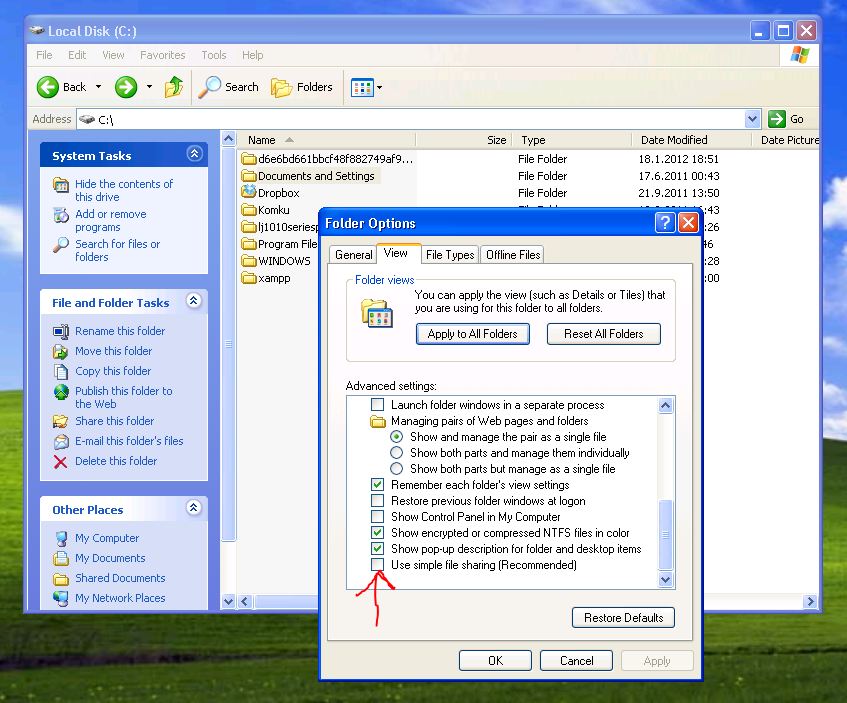Viewport: 847px width, 703px height.
Task: Click the Apply to All Folders button
Action: (472, 334)
